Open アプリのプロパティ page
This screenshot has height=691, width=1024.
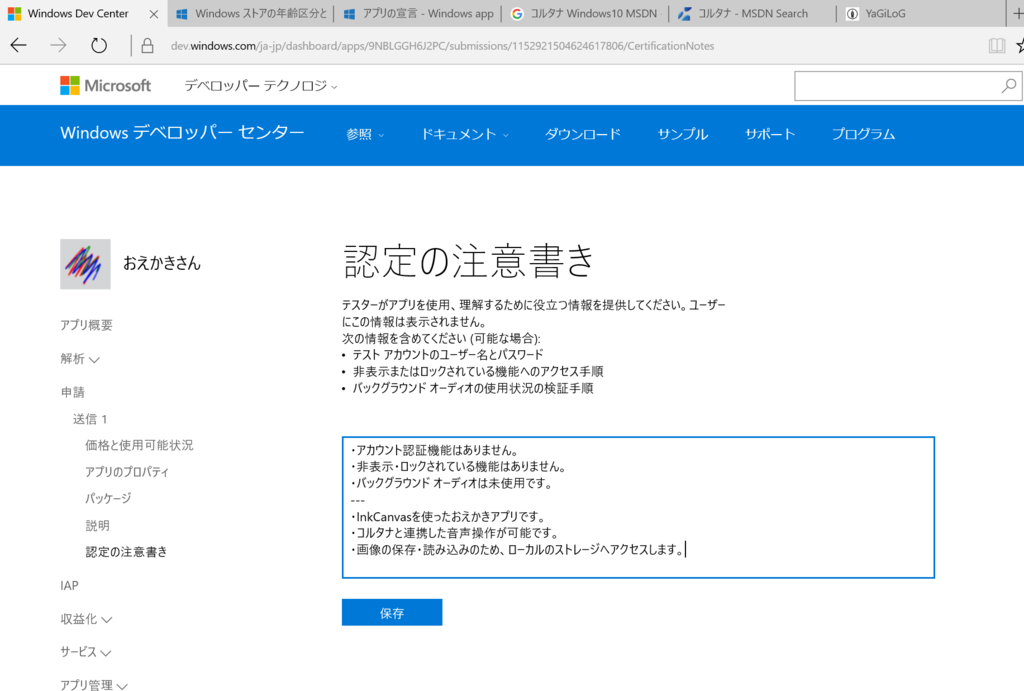click(127, 472)
